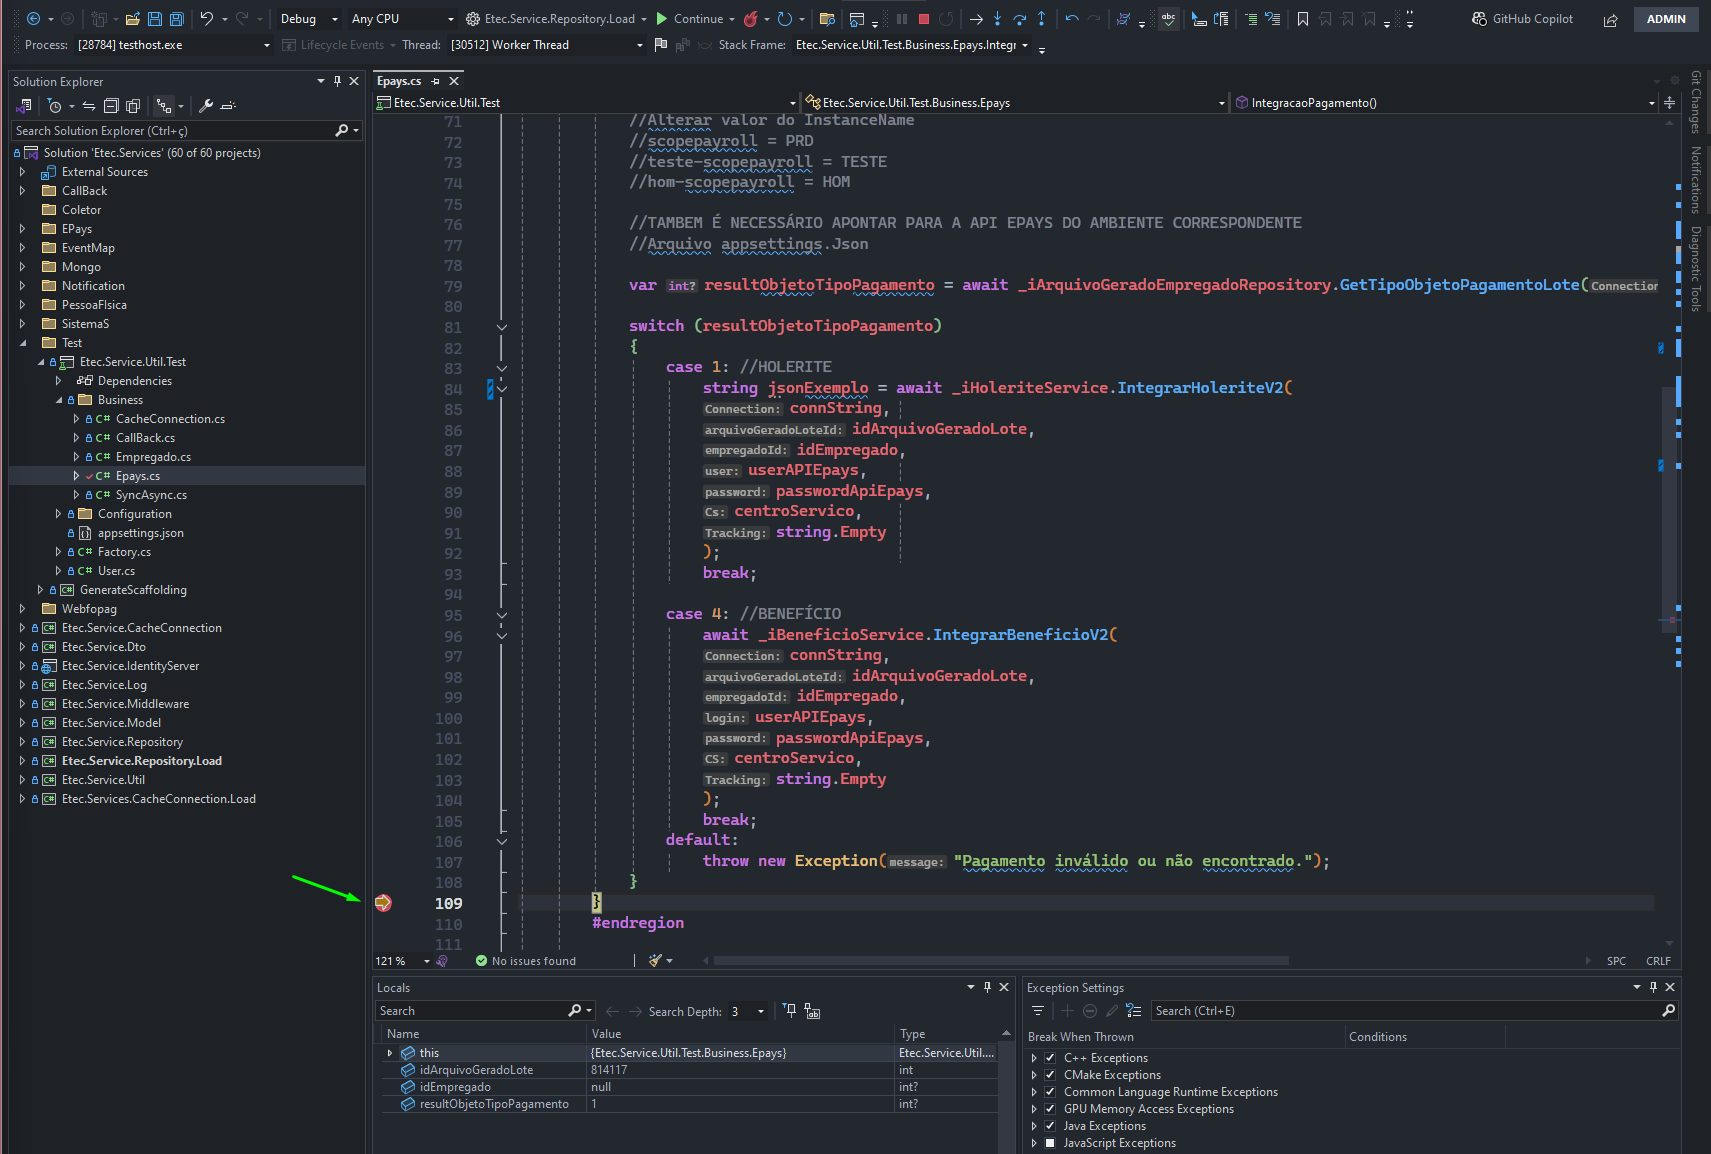Click the Step Out arrow icon
The width and height of the screenshot is (1711, 1154).
coord(1042,19)
